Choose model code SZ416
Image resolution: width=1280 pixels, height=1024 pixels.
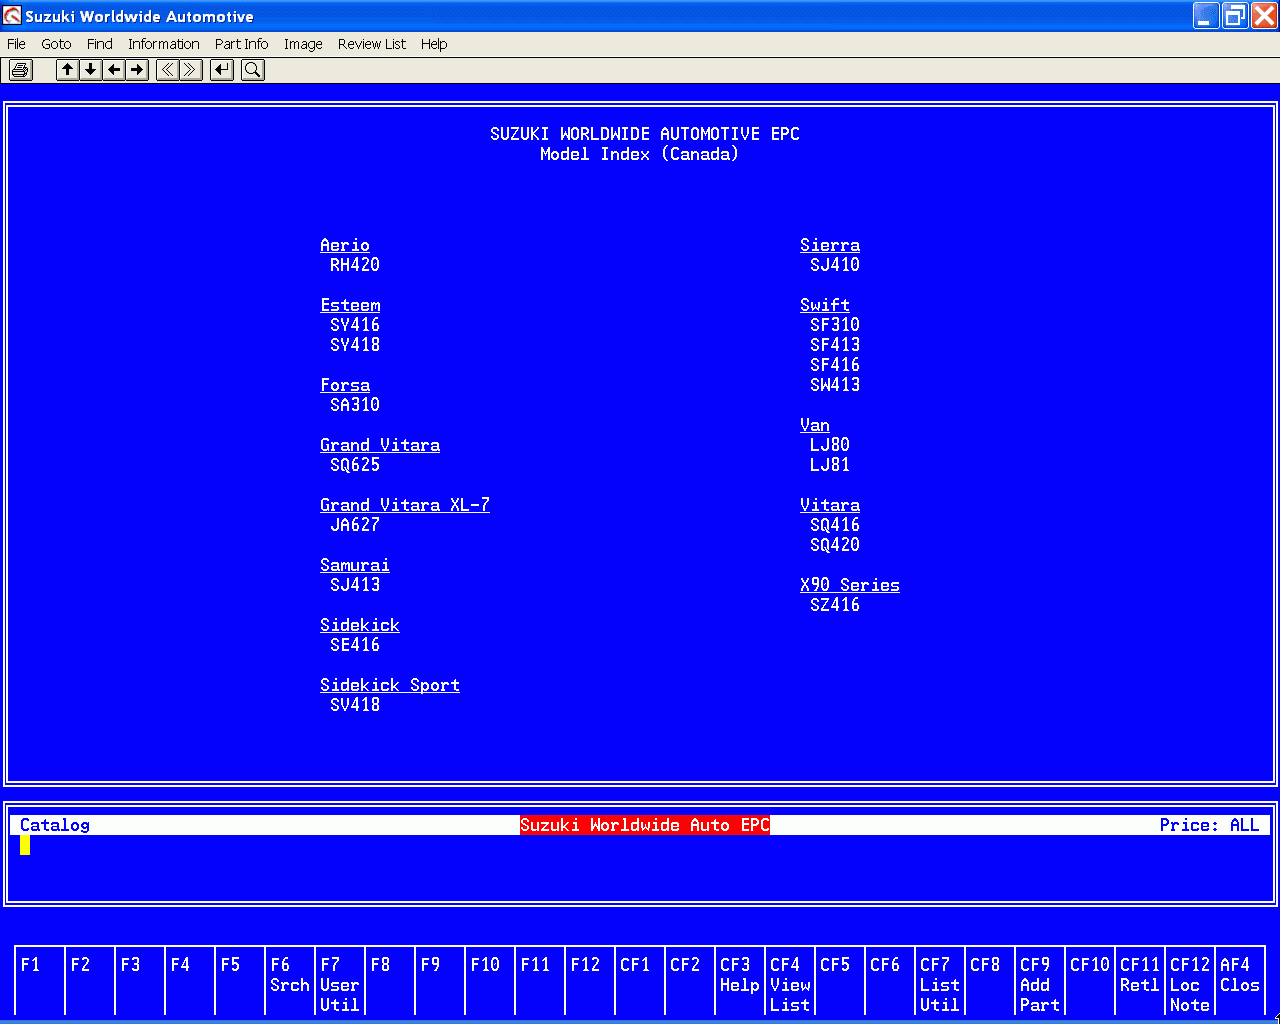tap(835, 605)
